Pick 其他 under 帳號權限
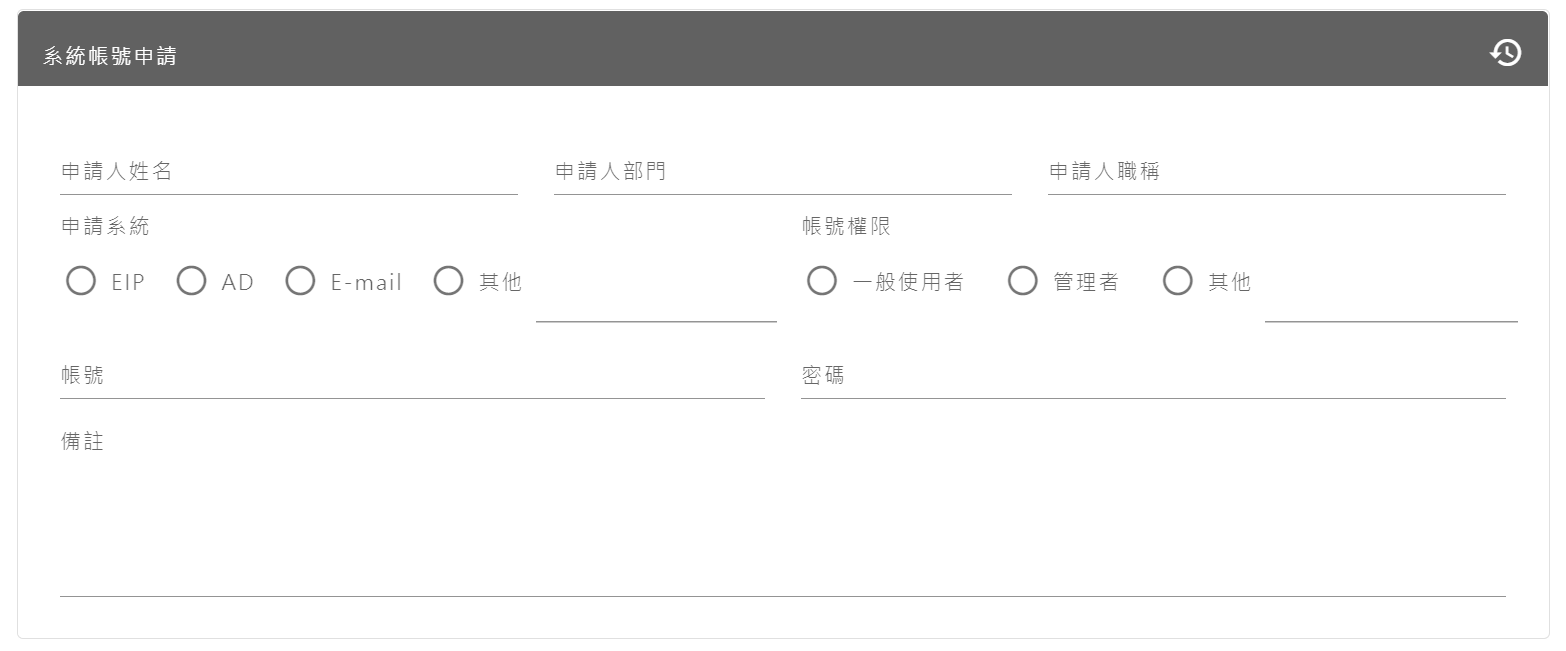The height and width of the screenshot is (651, 1566). (x=1177, y=282)
